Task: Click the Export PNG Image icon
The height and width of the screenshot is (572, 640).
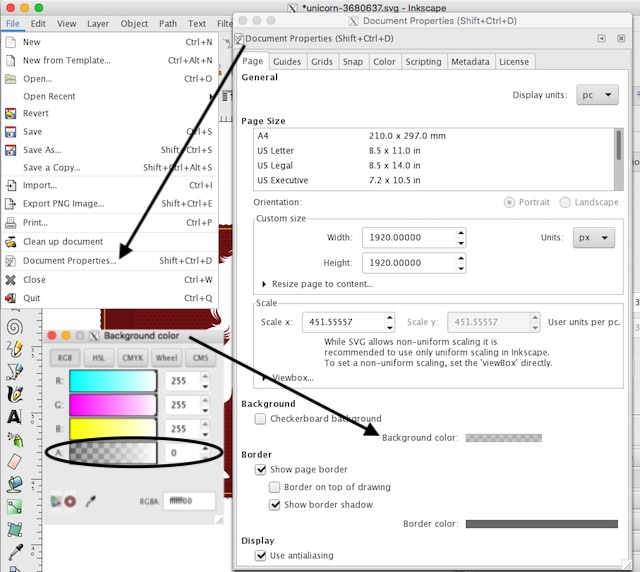Action: point(11,203)
